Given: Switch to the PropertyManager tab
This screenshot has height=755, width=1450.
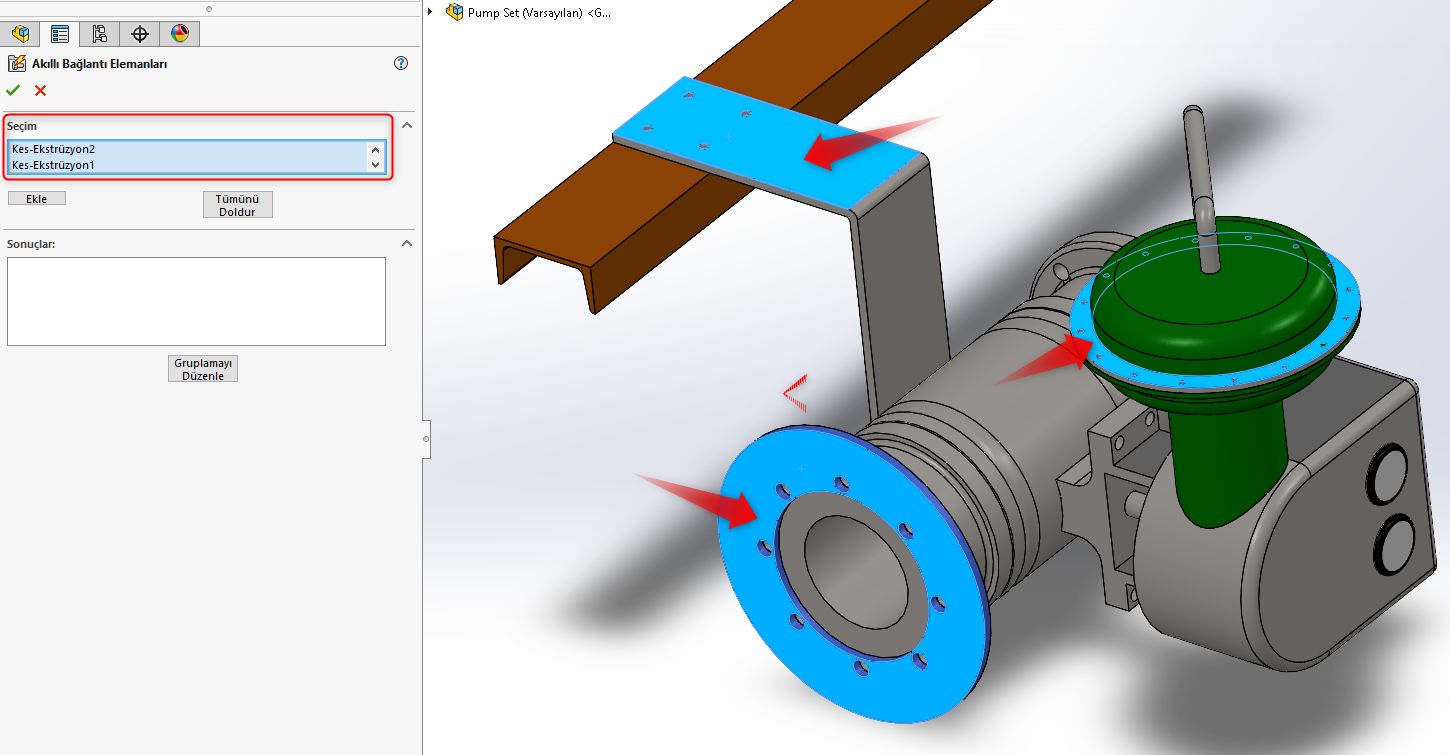Looking at the screenshot, I should tap(60, 33).
